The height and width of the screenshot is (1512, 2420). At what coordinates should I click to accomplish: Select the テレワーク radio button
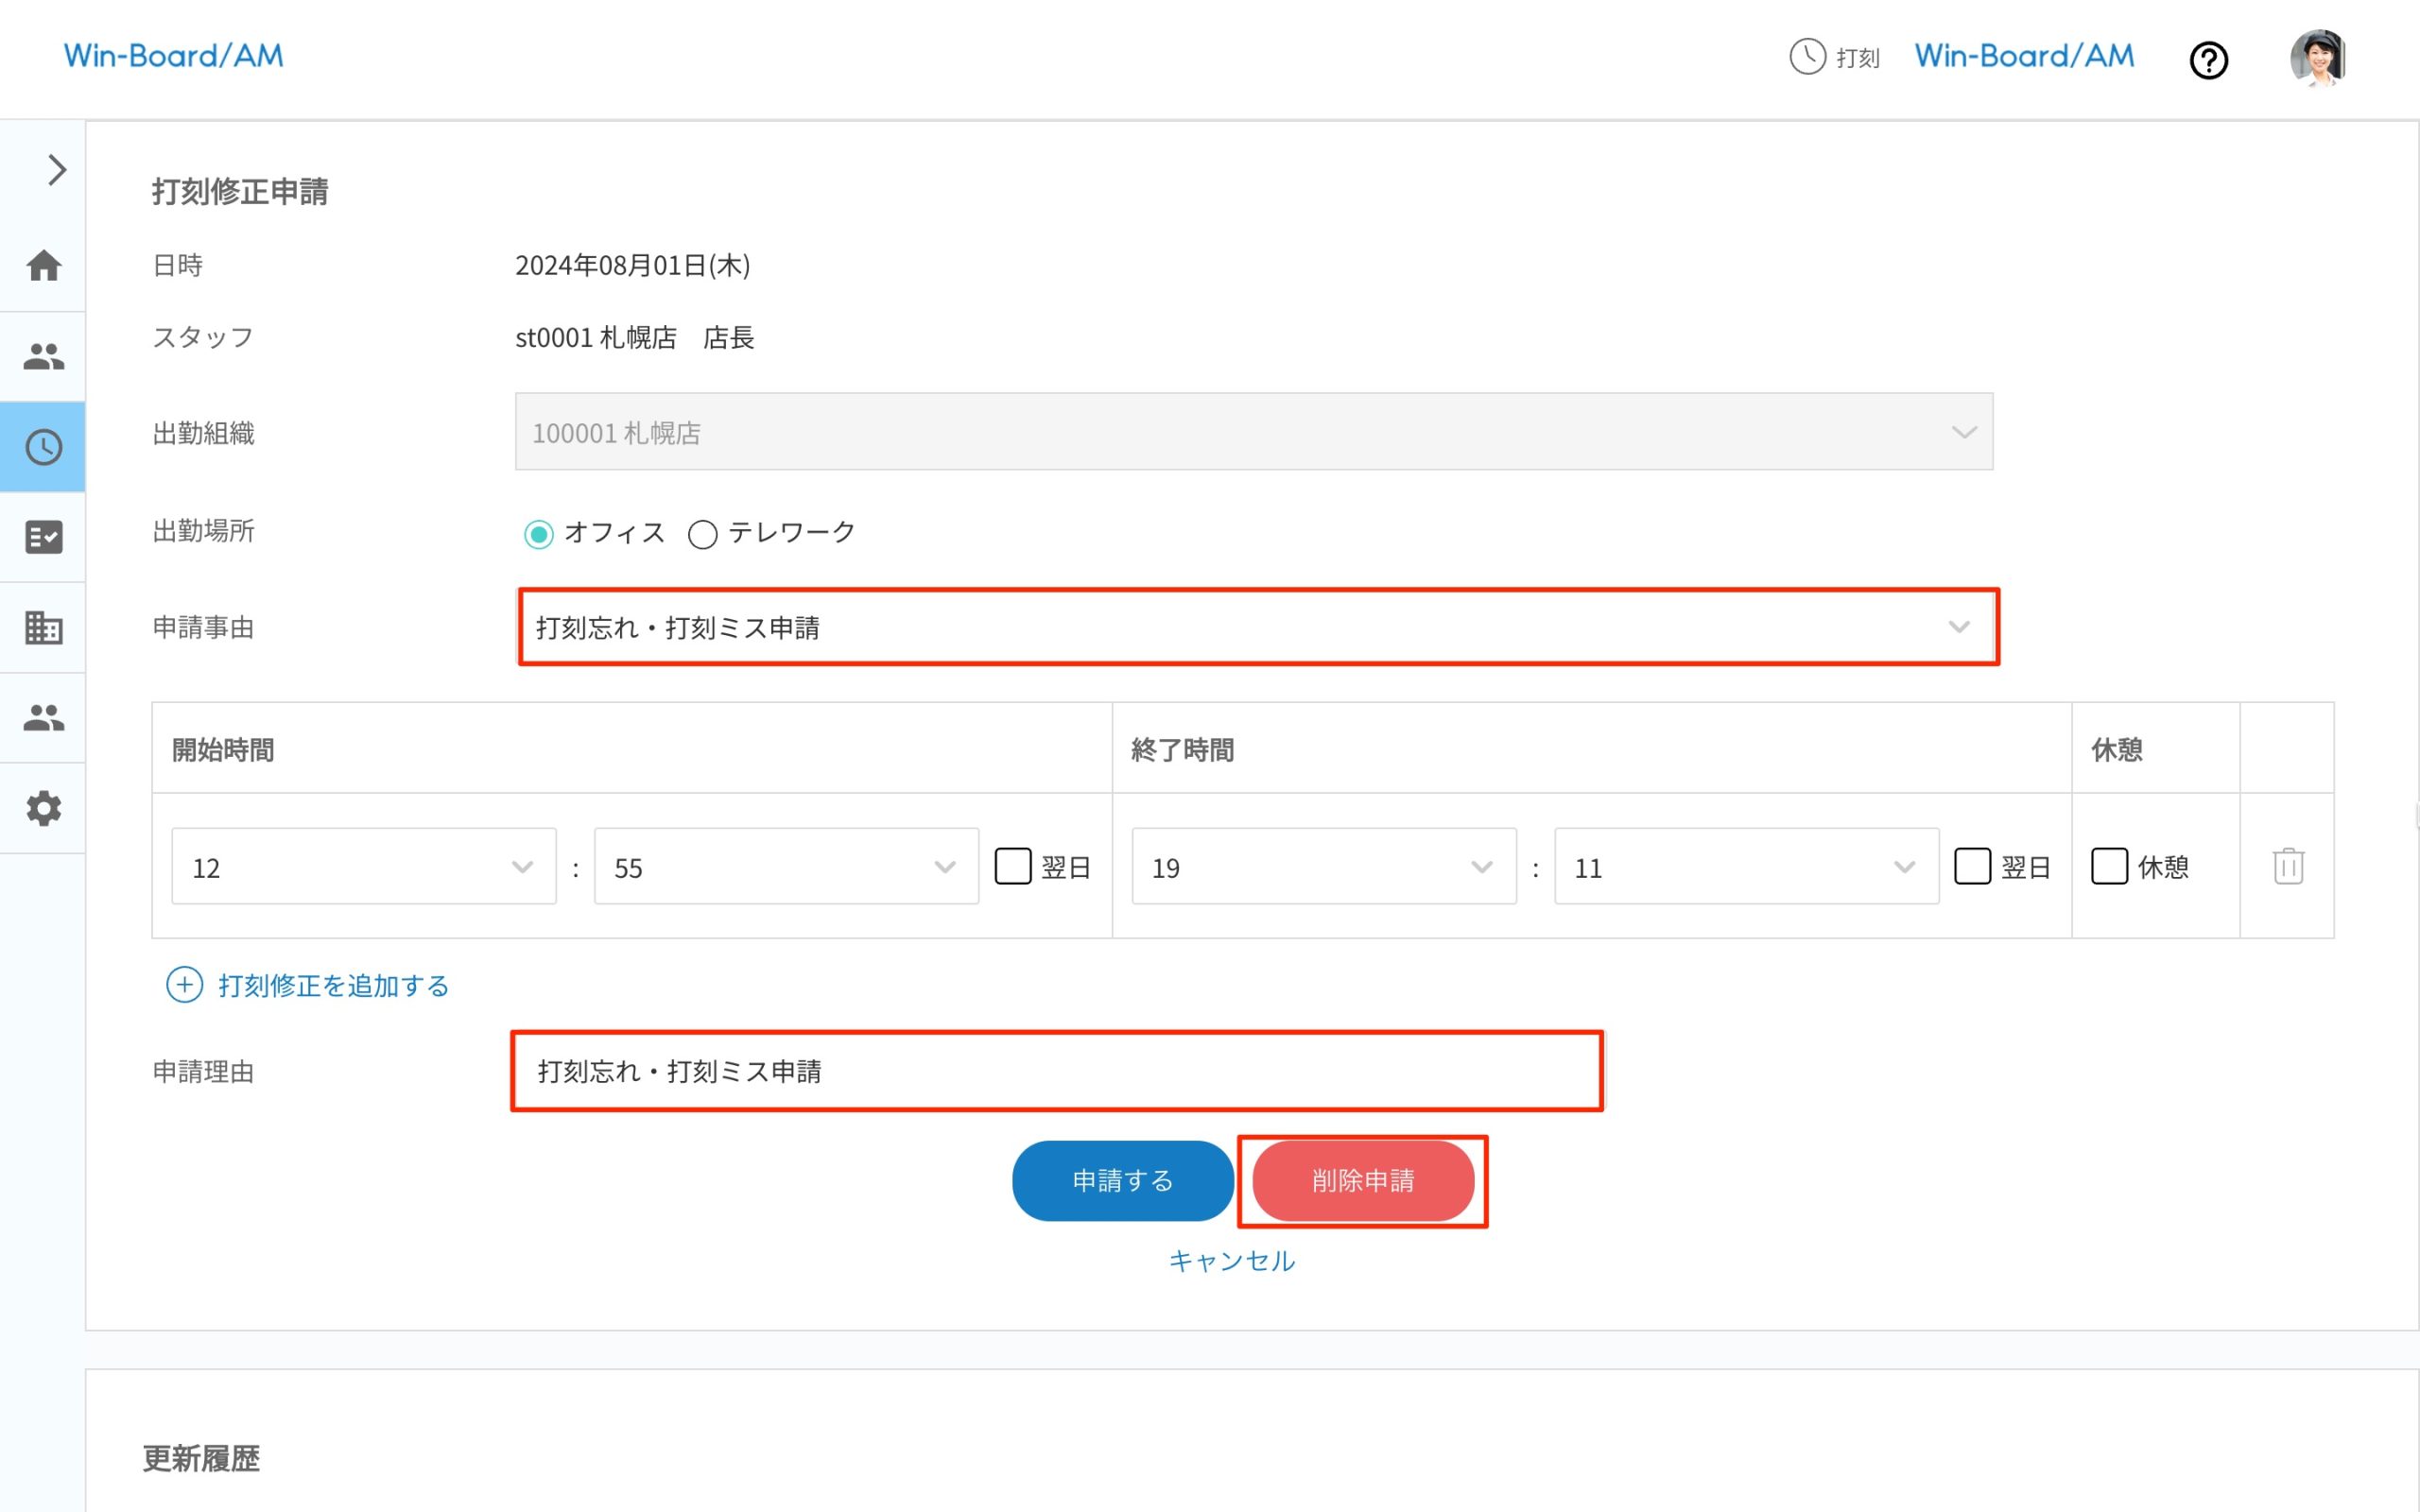point(703,534)
